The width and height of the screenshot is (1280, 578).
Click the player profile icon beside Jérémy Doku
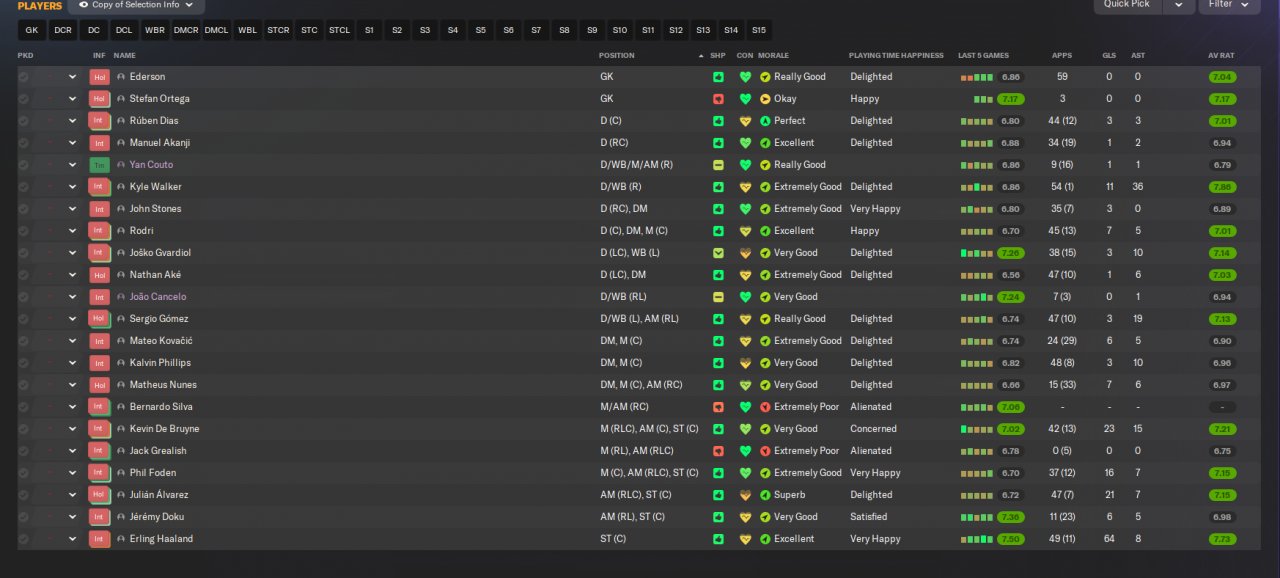tap(121, 517)
